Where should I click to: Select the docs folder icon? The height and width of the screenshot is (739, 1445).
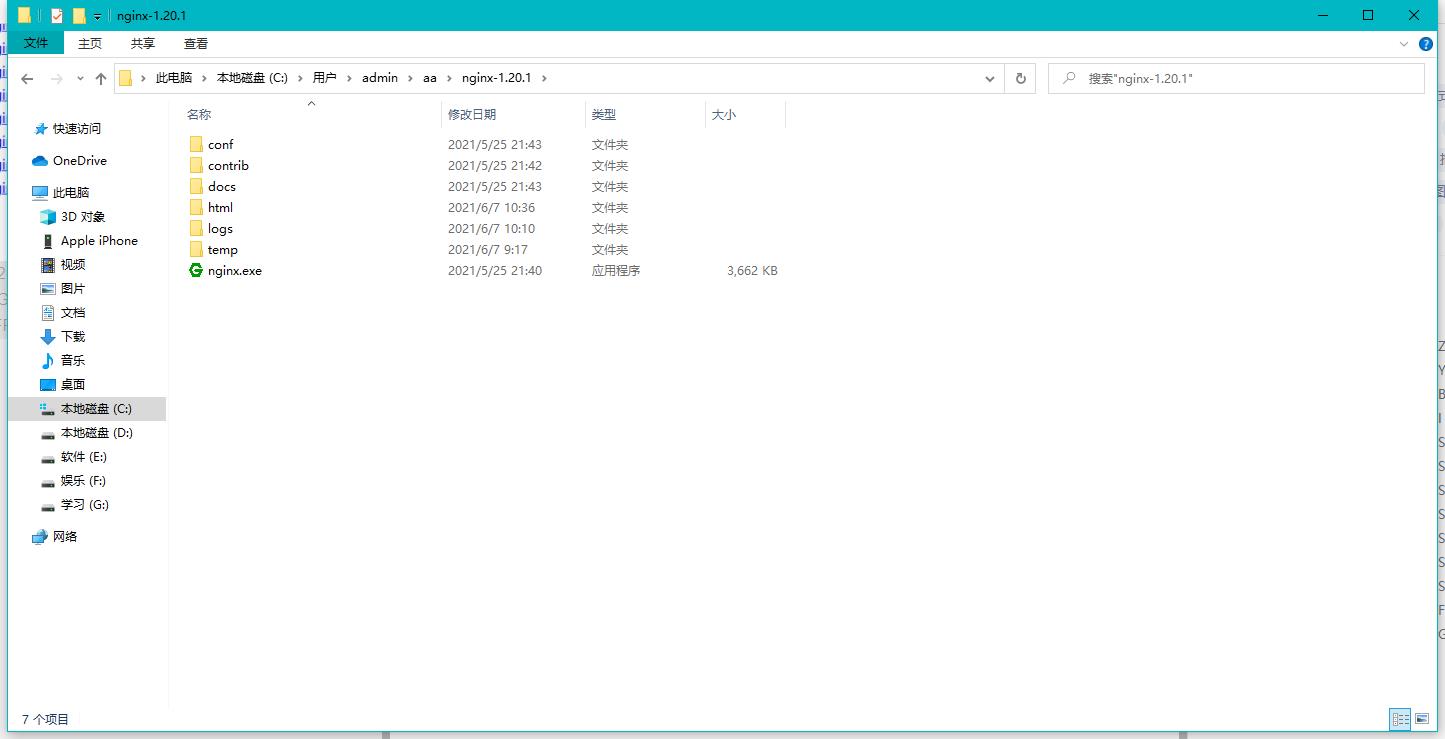click(196, 187)
